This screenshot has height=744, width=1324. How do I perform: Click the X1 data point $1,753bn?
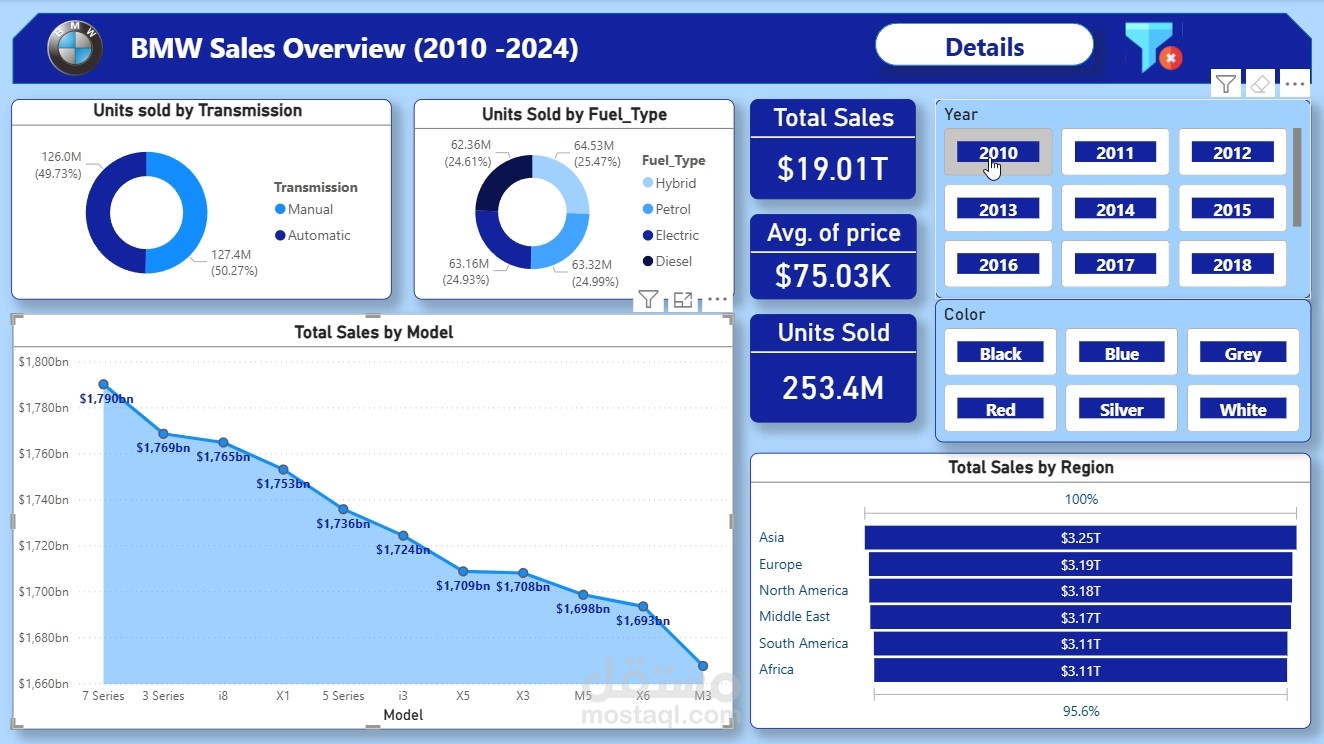283,469
